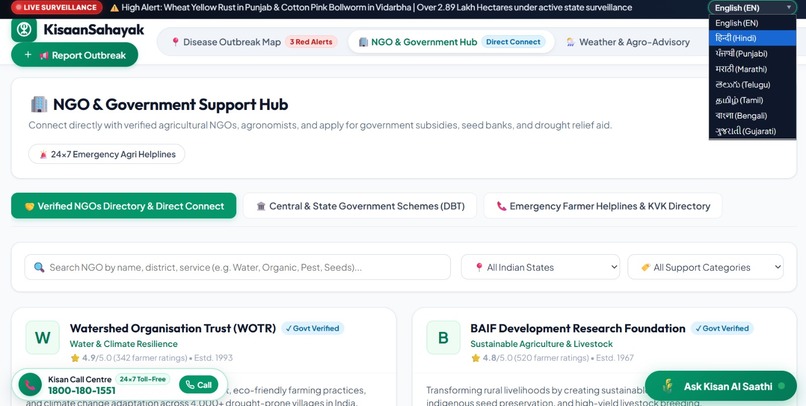Screen dimensions: 806x406
Task: Click the siren icon in Emergency Agri Helplines chip
Action: point(43,154)
